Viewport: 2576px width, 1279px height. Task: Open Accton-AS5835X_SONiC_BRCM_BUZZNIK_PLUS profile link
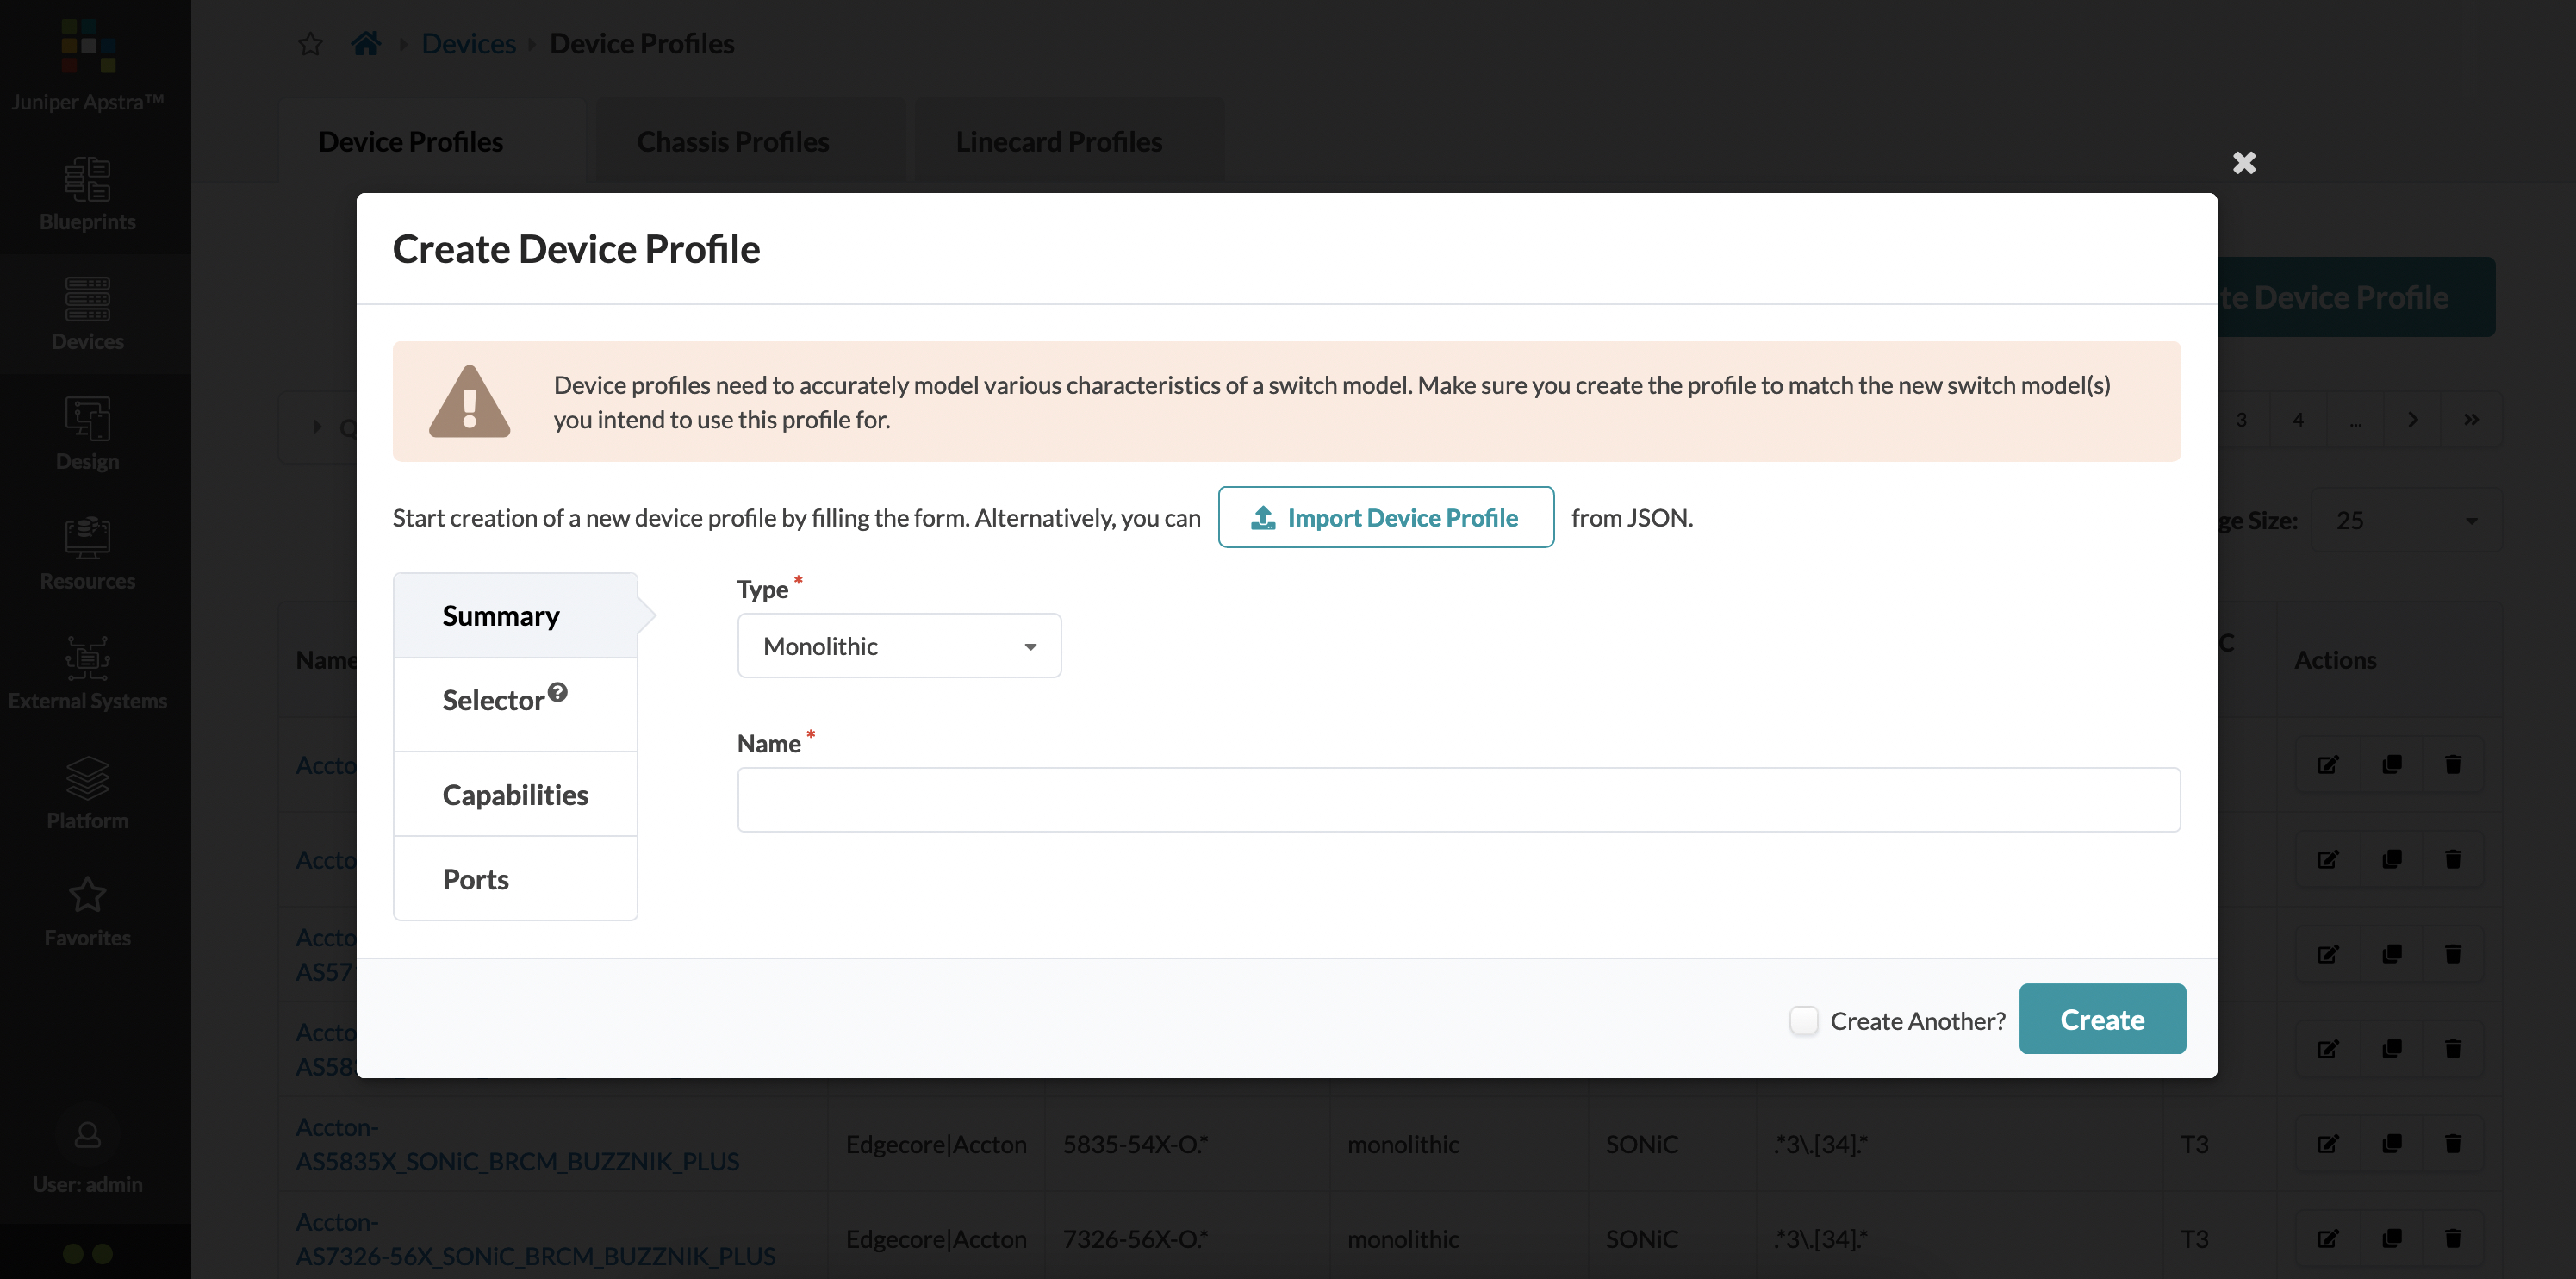[x=517, y=1144]
